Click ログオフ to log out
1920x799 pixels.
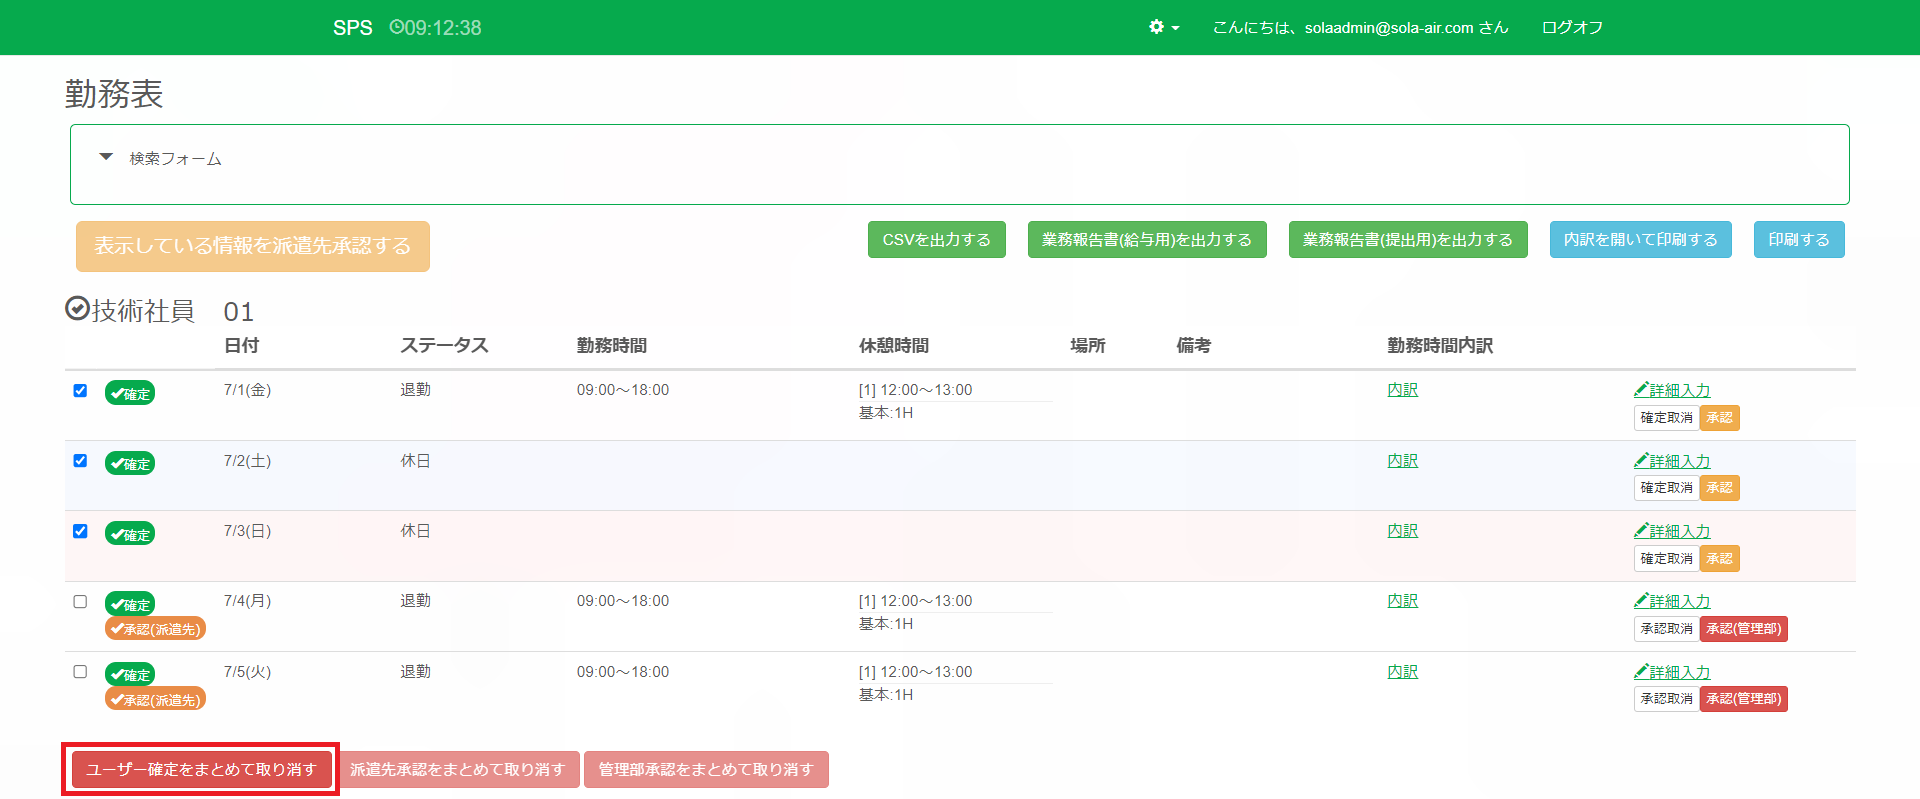pyautogui.click(x=1572, y=28)
